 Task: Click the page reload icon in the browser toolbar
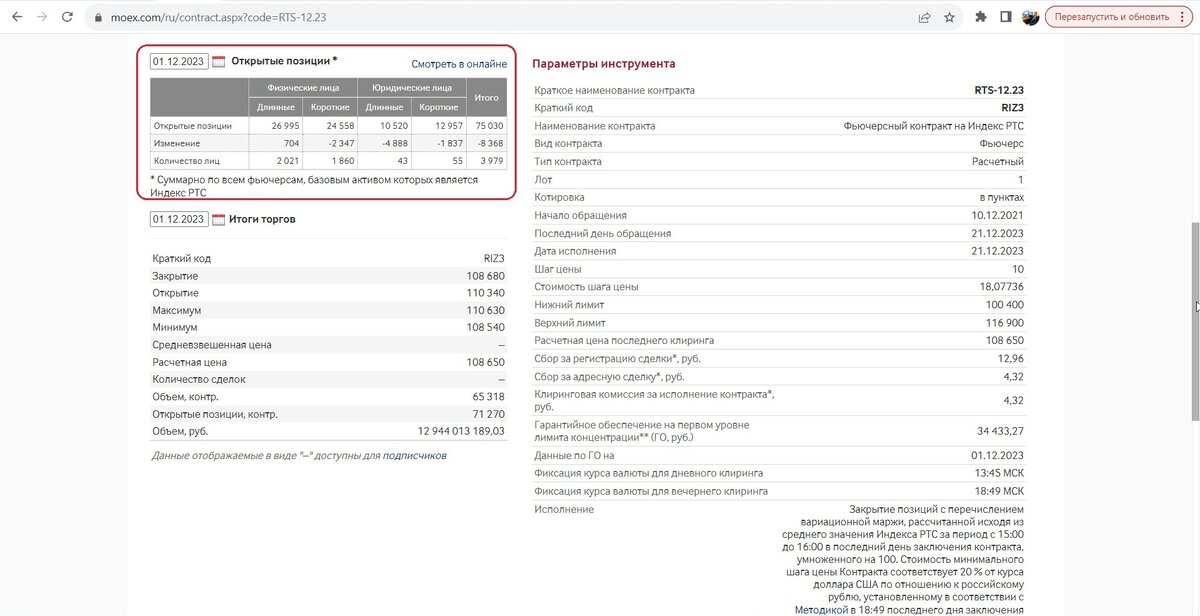click(x=67, y=16)
